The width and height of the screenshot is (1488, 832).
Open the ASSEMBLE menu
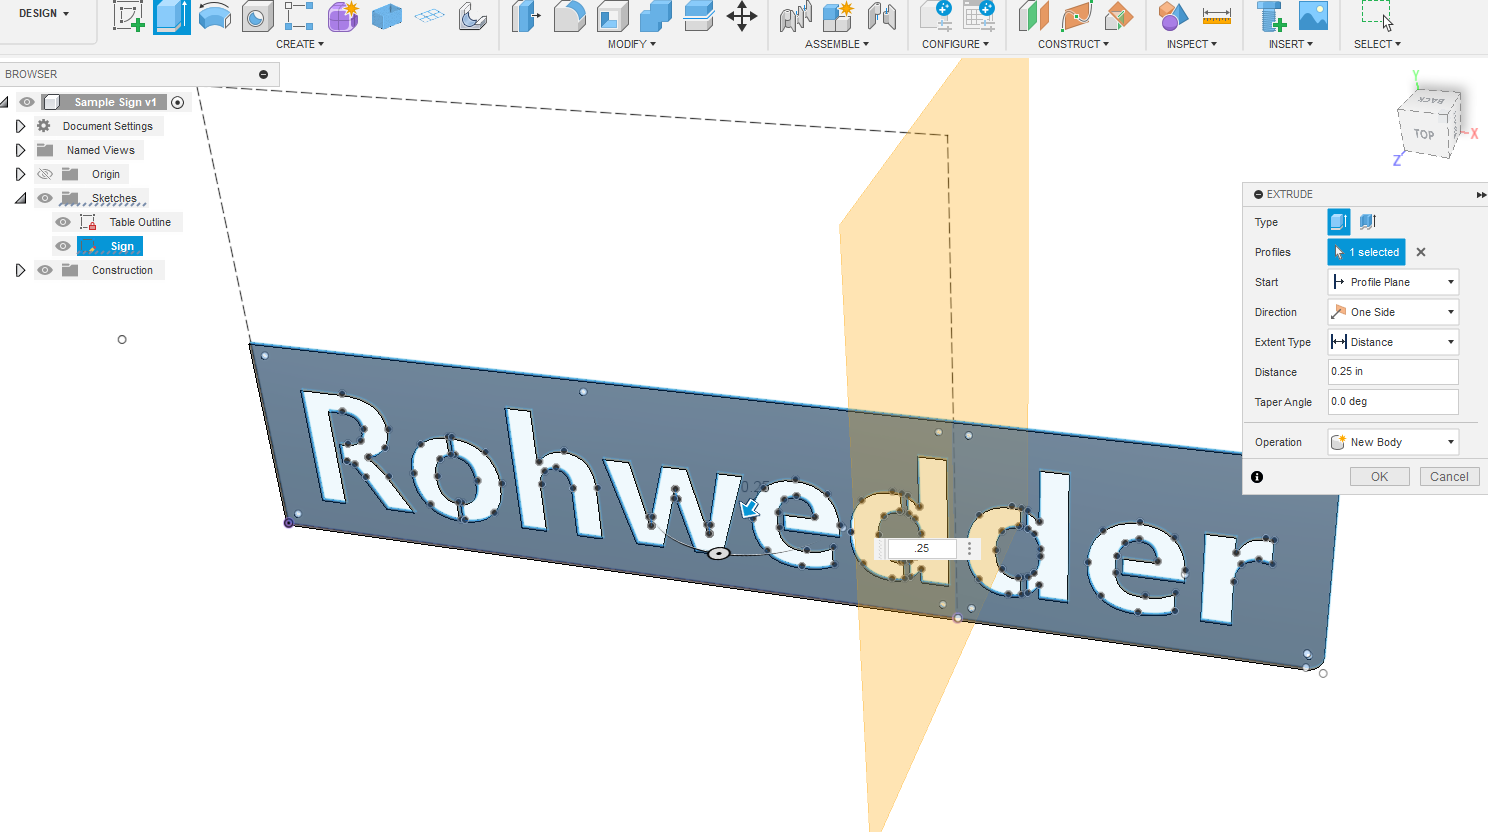point(837,44)
